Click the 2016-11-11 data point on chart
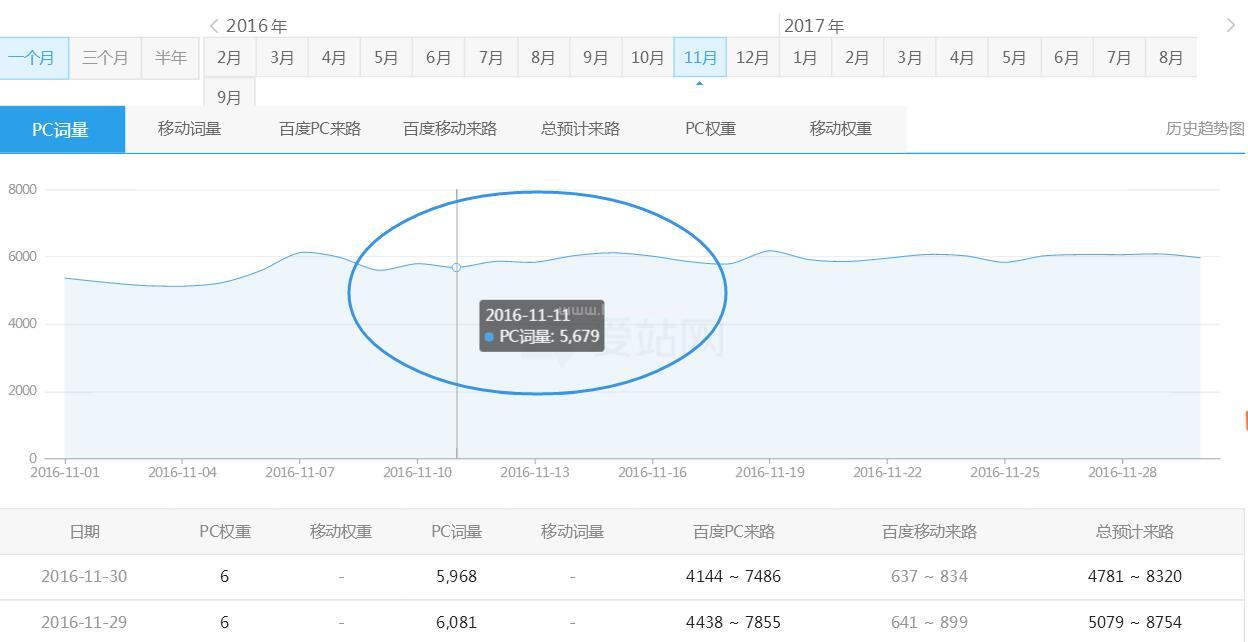 tap(457, 267)
